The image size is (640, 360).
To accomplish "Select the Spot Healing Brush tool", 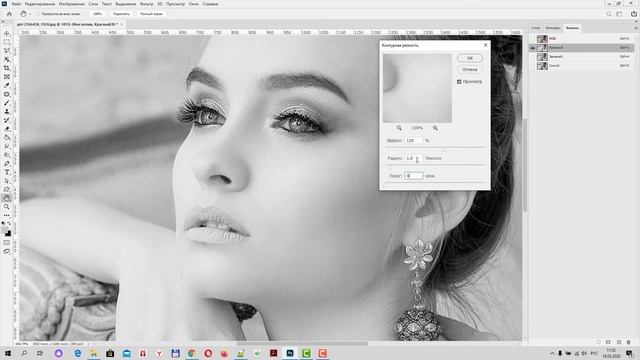I will (x=7, y=94).
